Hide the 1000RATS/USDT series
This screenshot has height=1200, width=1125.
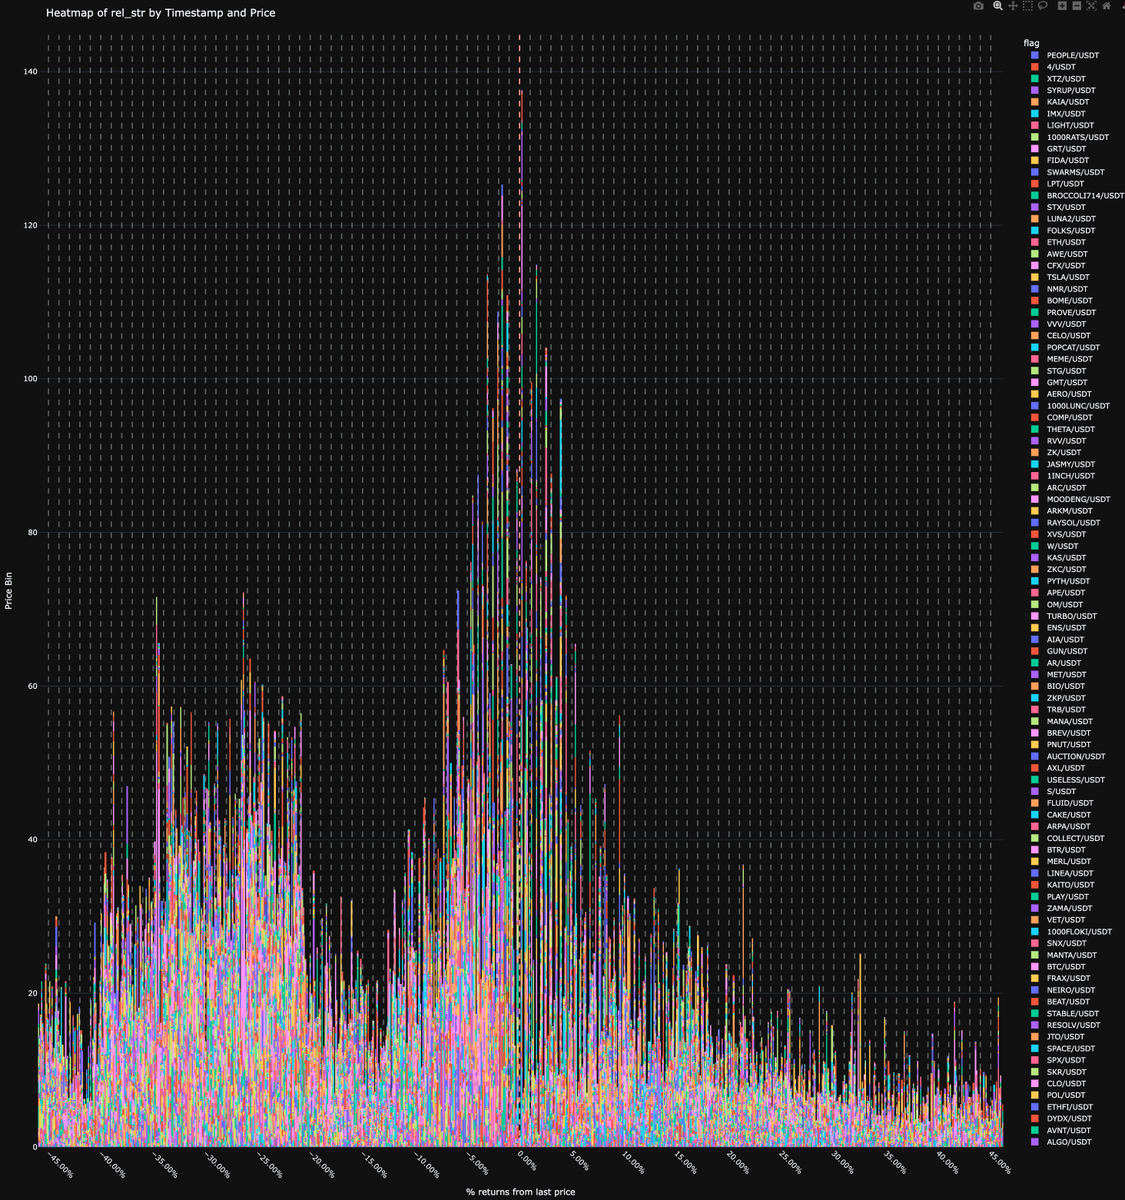point(1069,137)
